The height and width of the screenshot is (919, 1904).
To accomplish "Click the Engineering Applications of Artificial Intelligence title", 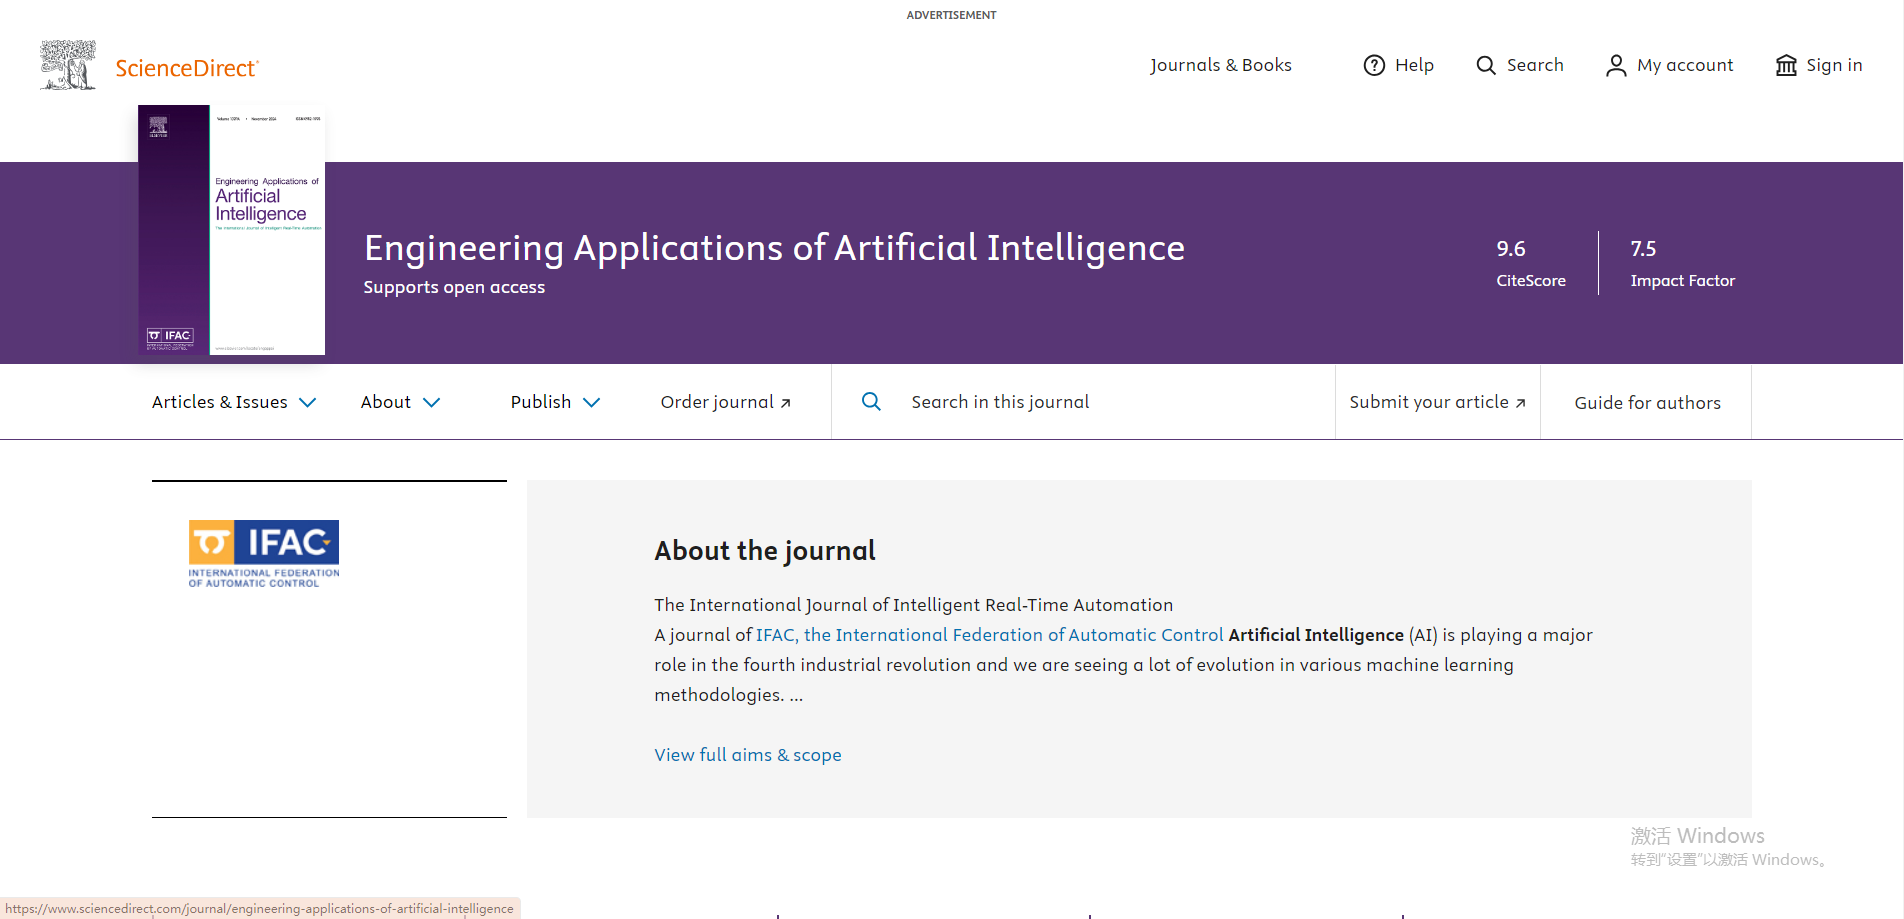I will 774,248.
